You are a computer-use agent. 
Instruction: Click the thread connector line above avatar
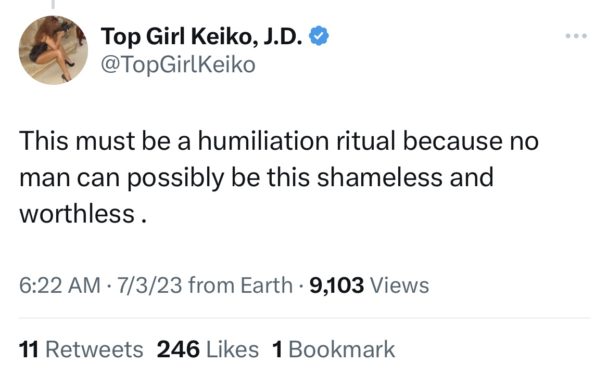point(53,4)
